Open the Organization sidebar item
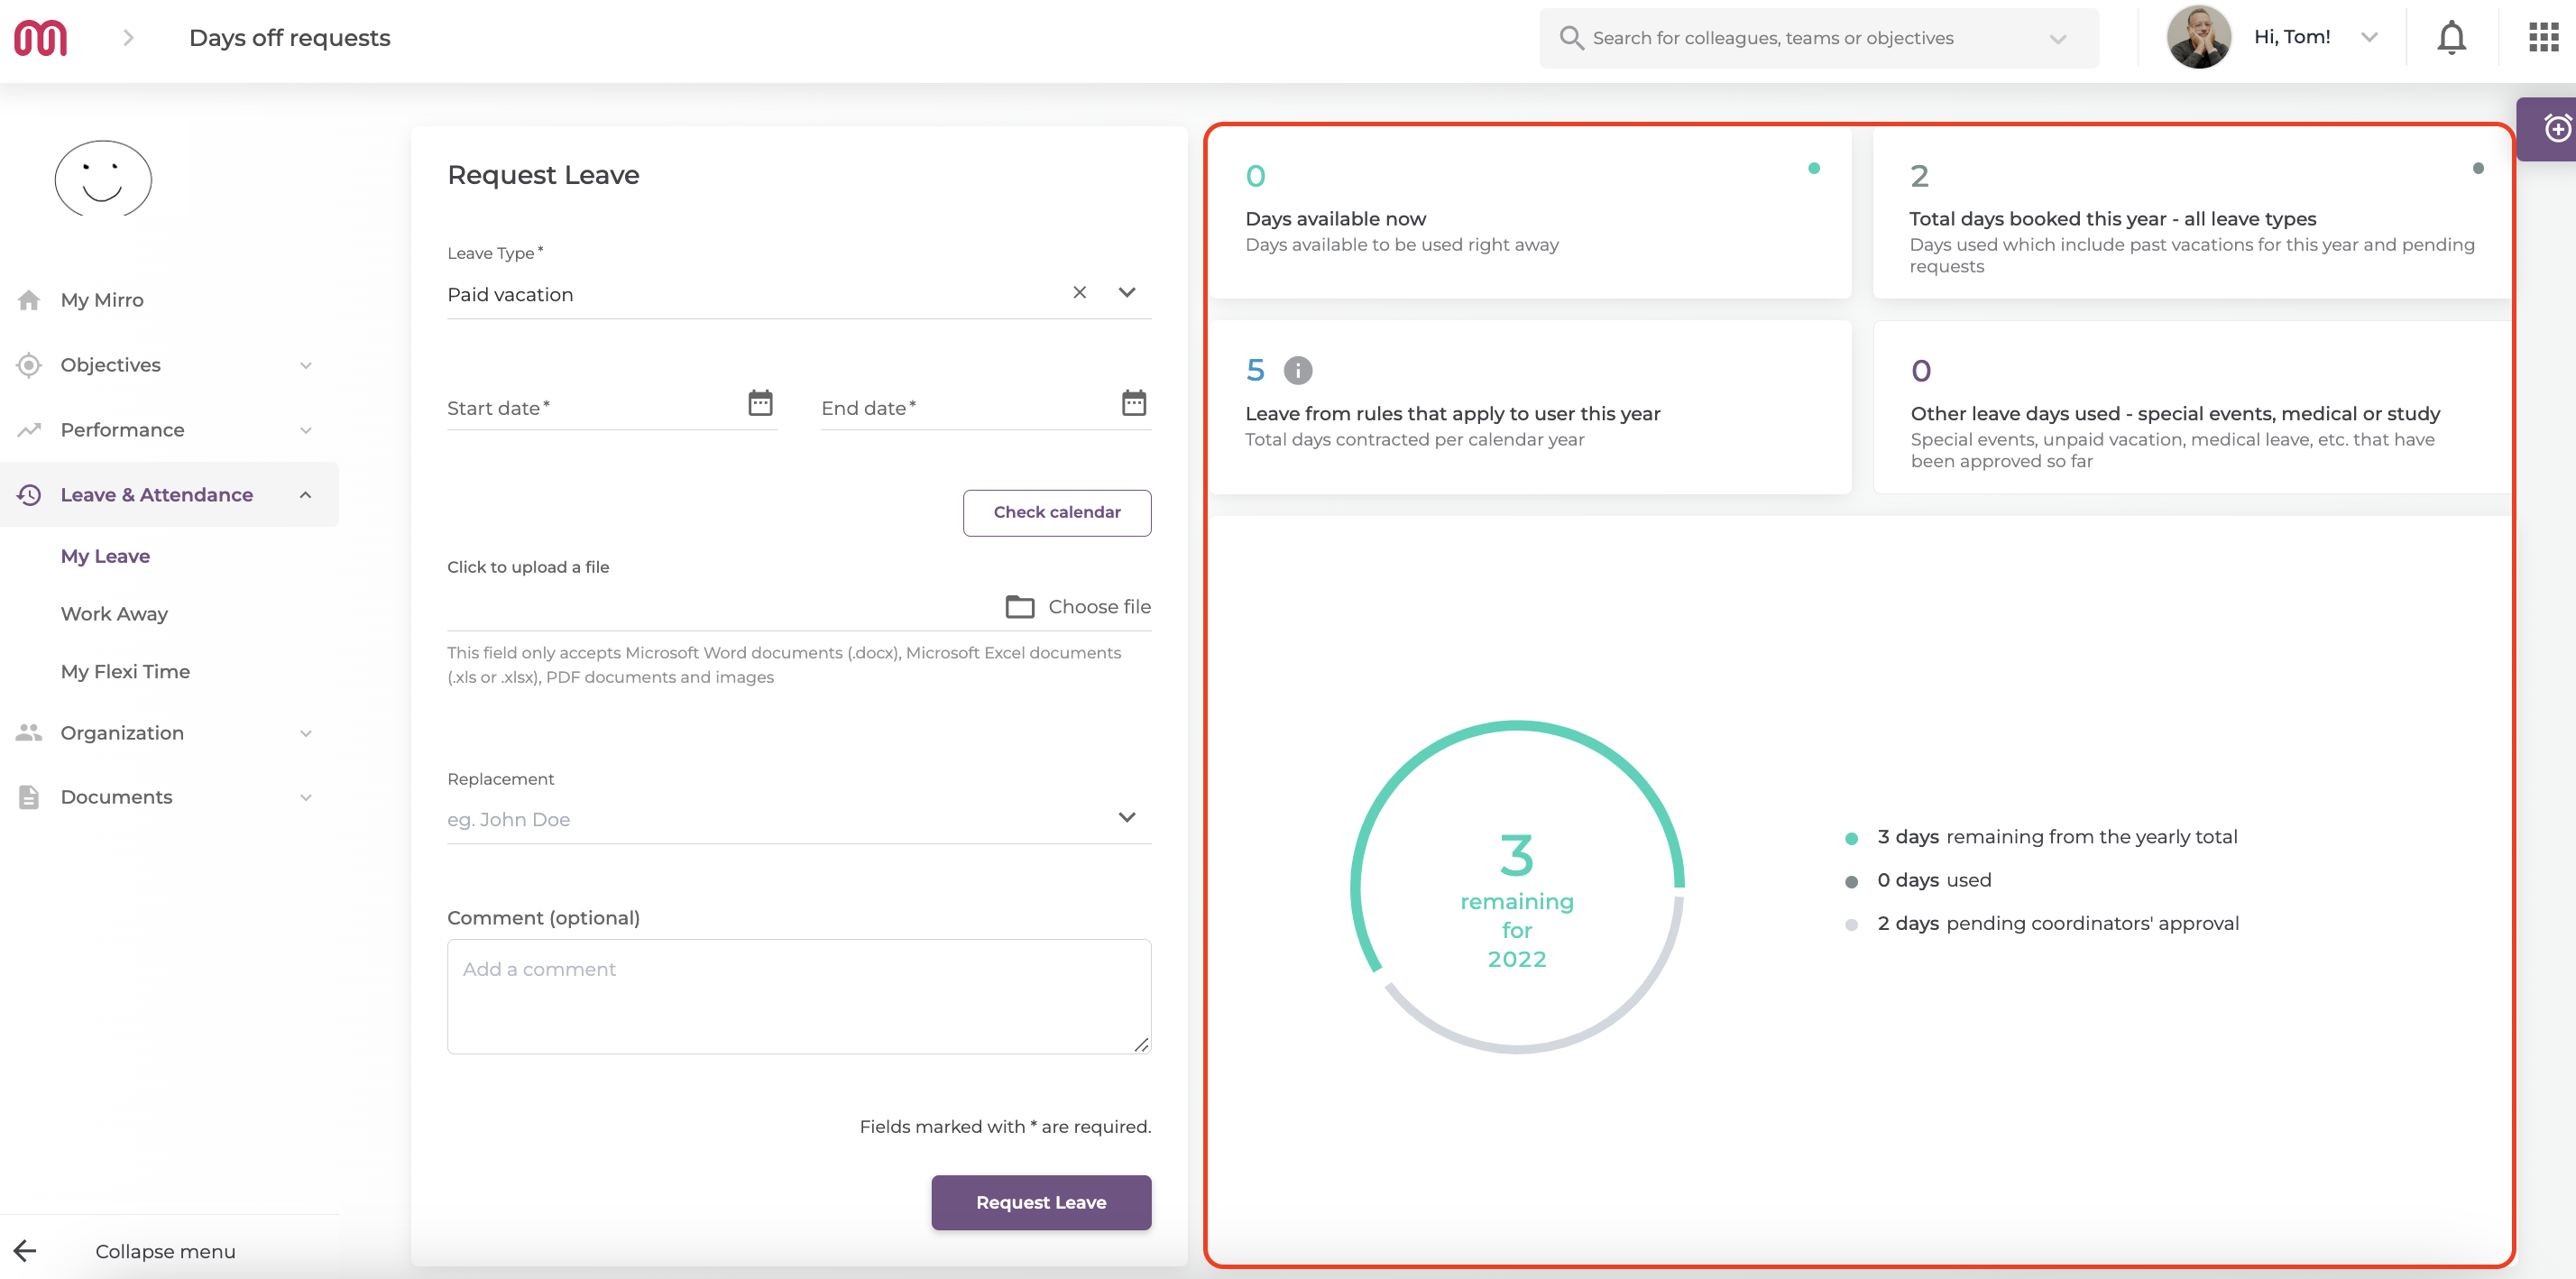 (122, 733)
